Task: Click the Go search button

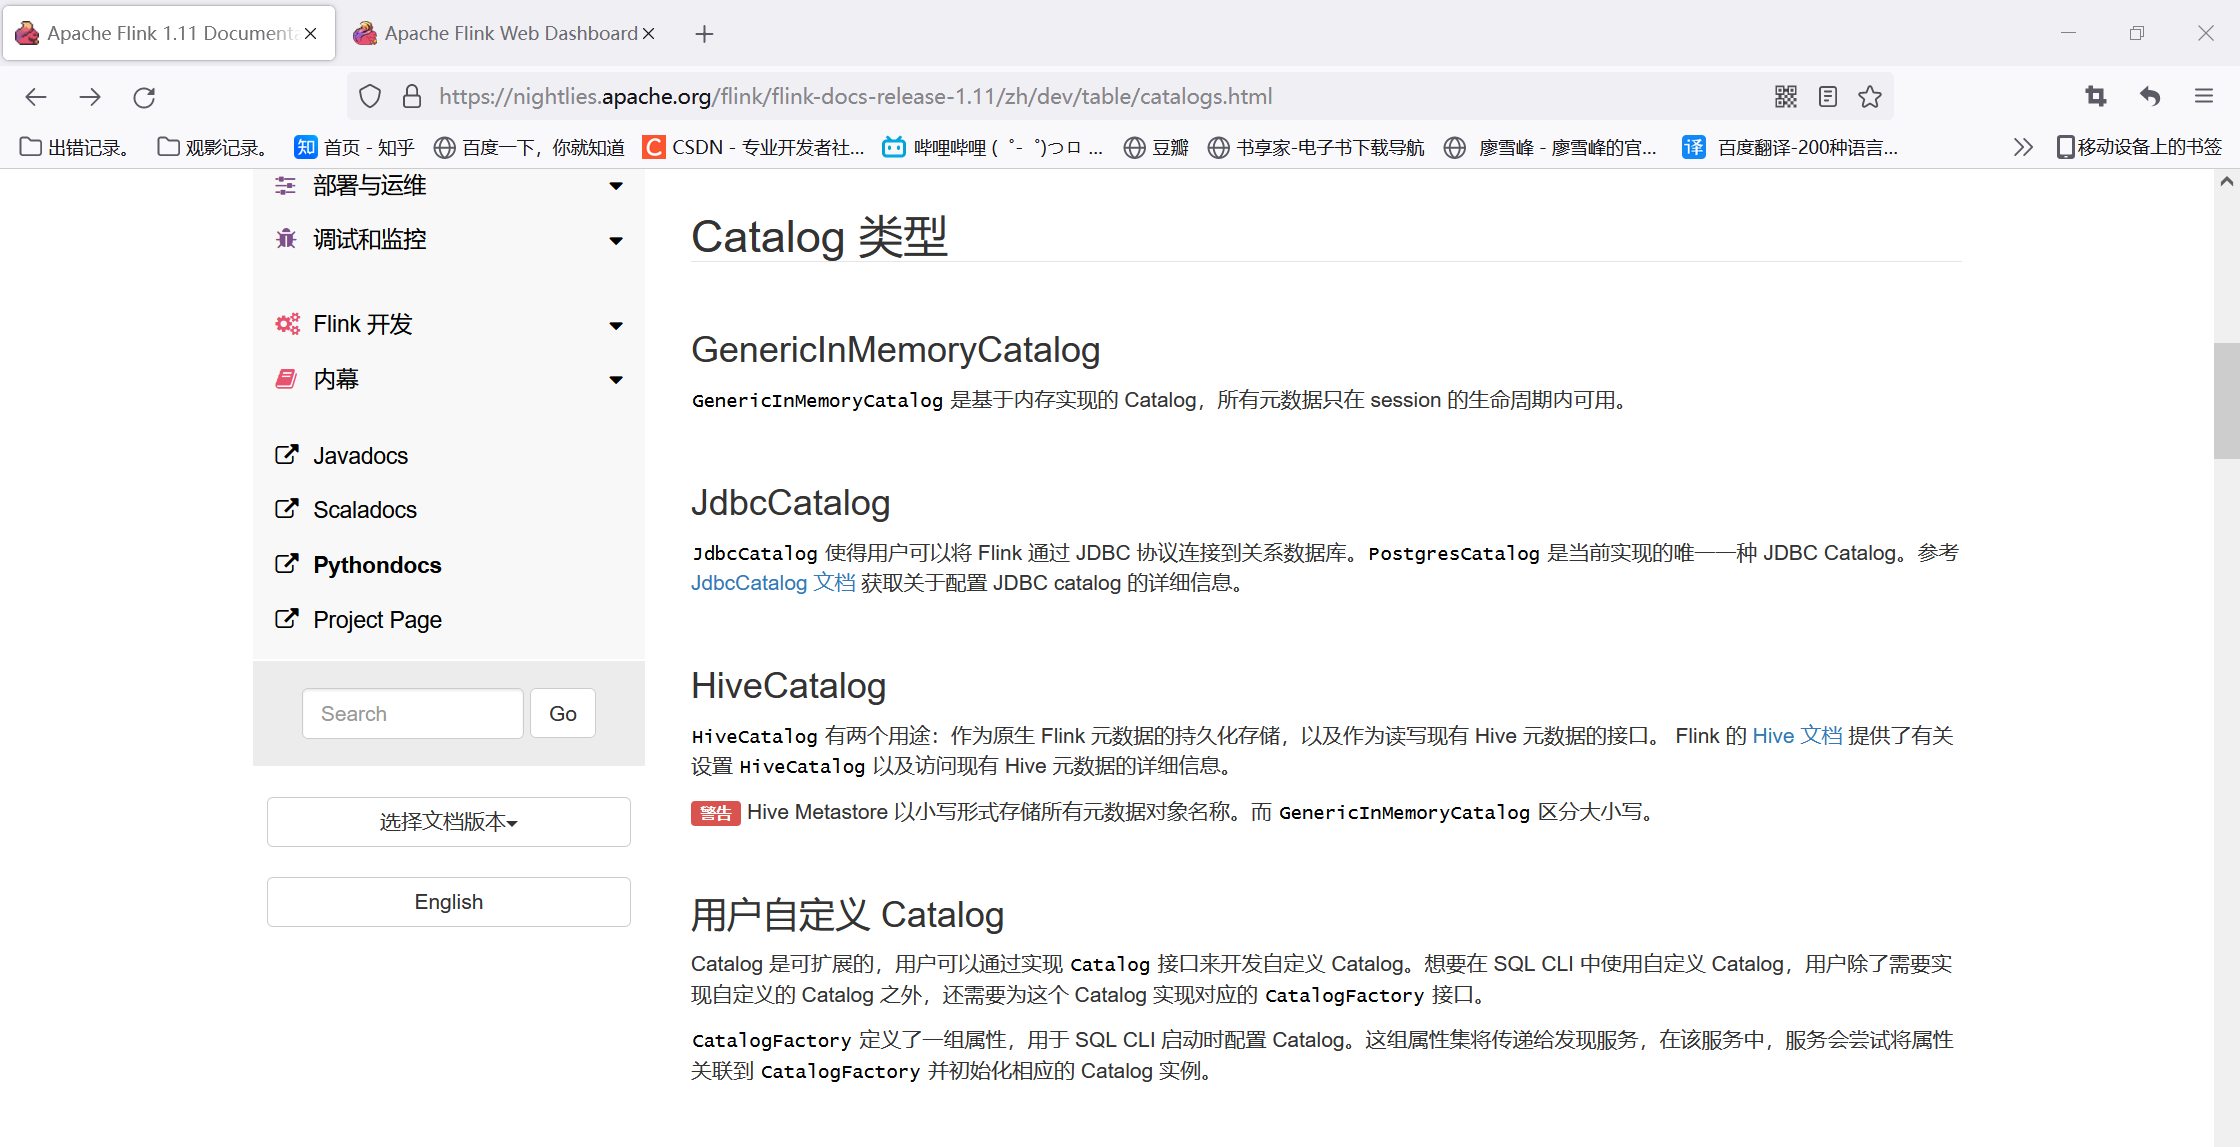Action: pyautogui.click(x=563, y=714)
